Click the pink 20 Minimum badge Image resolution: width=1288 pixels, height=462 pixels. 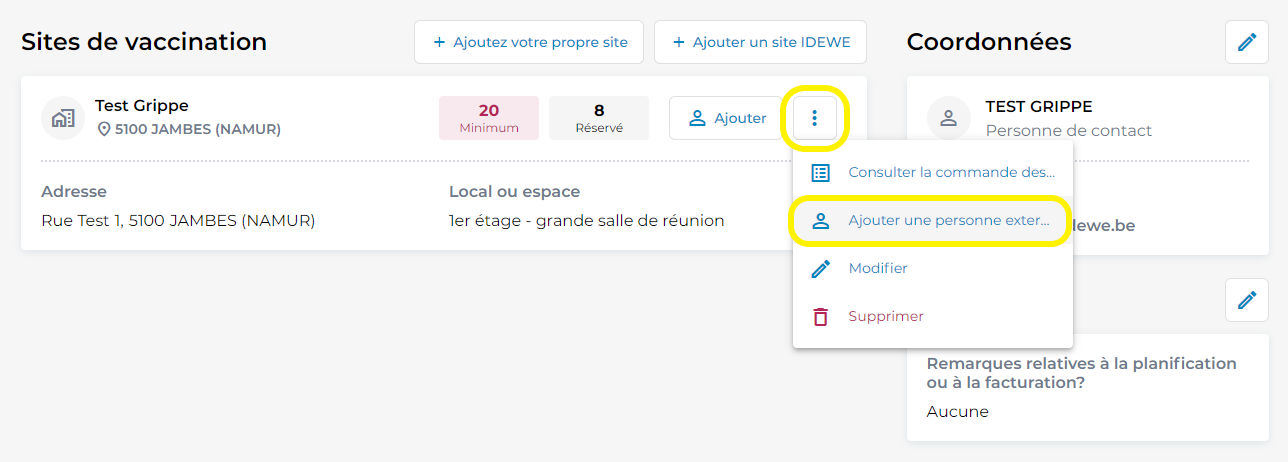click(x=489, y=118)
